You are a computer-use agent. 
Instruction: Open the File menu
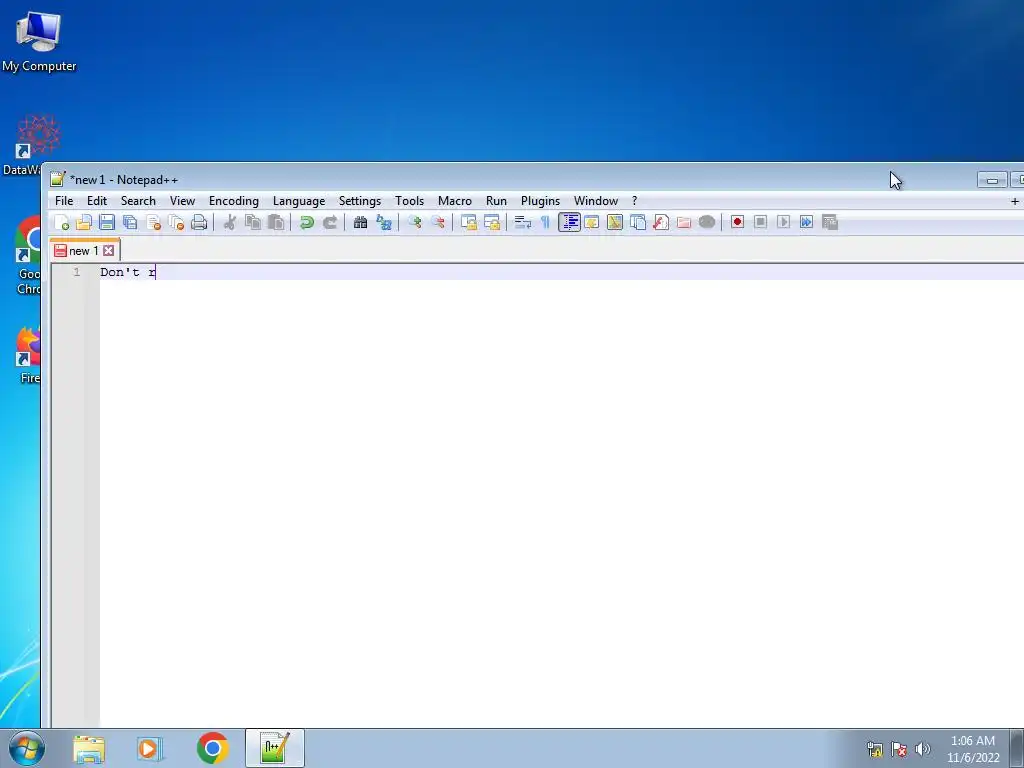click(64, 200)
